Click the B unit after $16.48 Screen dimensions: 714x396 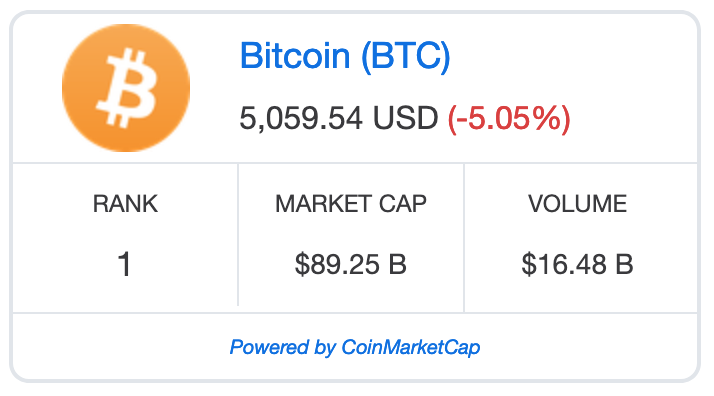(x=624, y=264)
